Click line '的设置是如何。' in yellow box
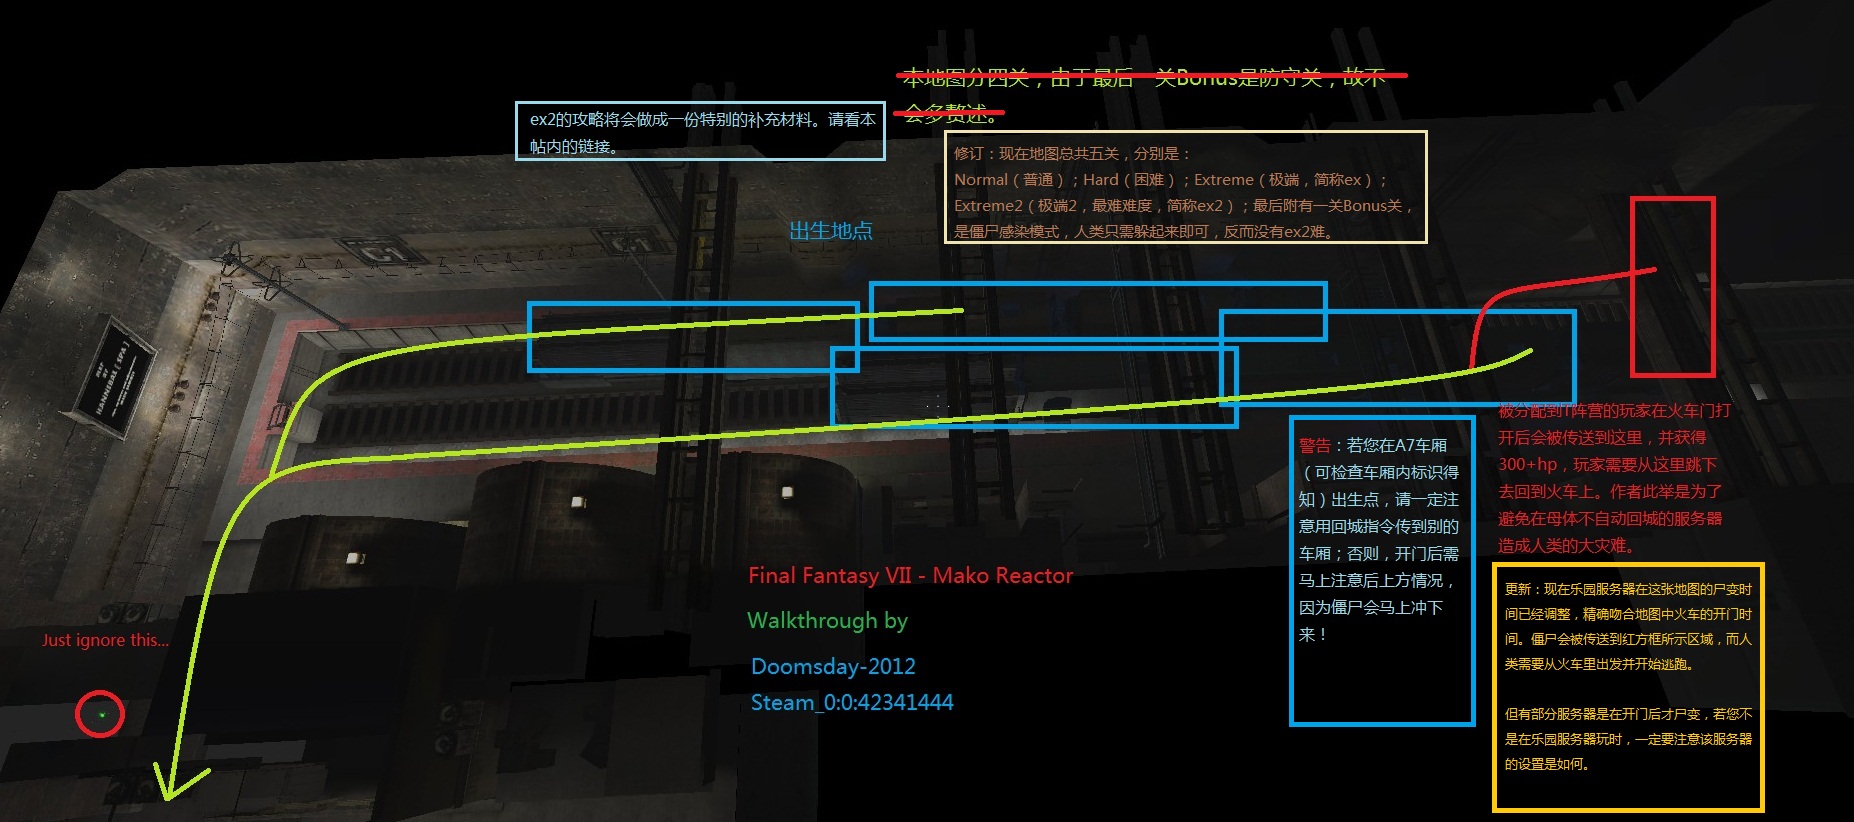The image size is (1854, 822). tap(1547, 764)
